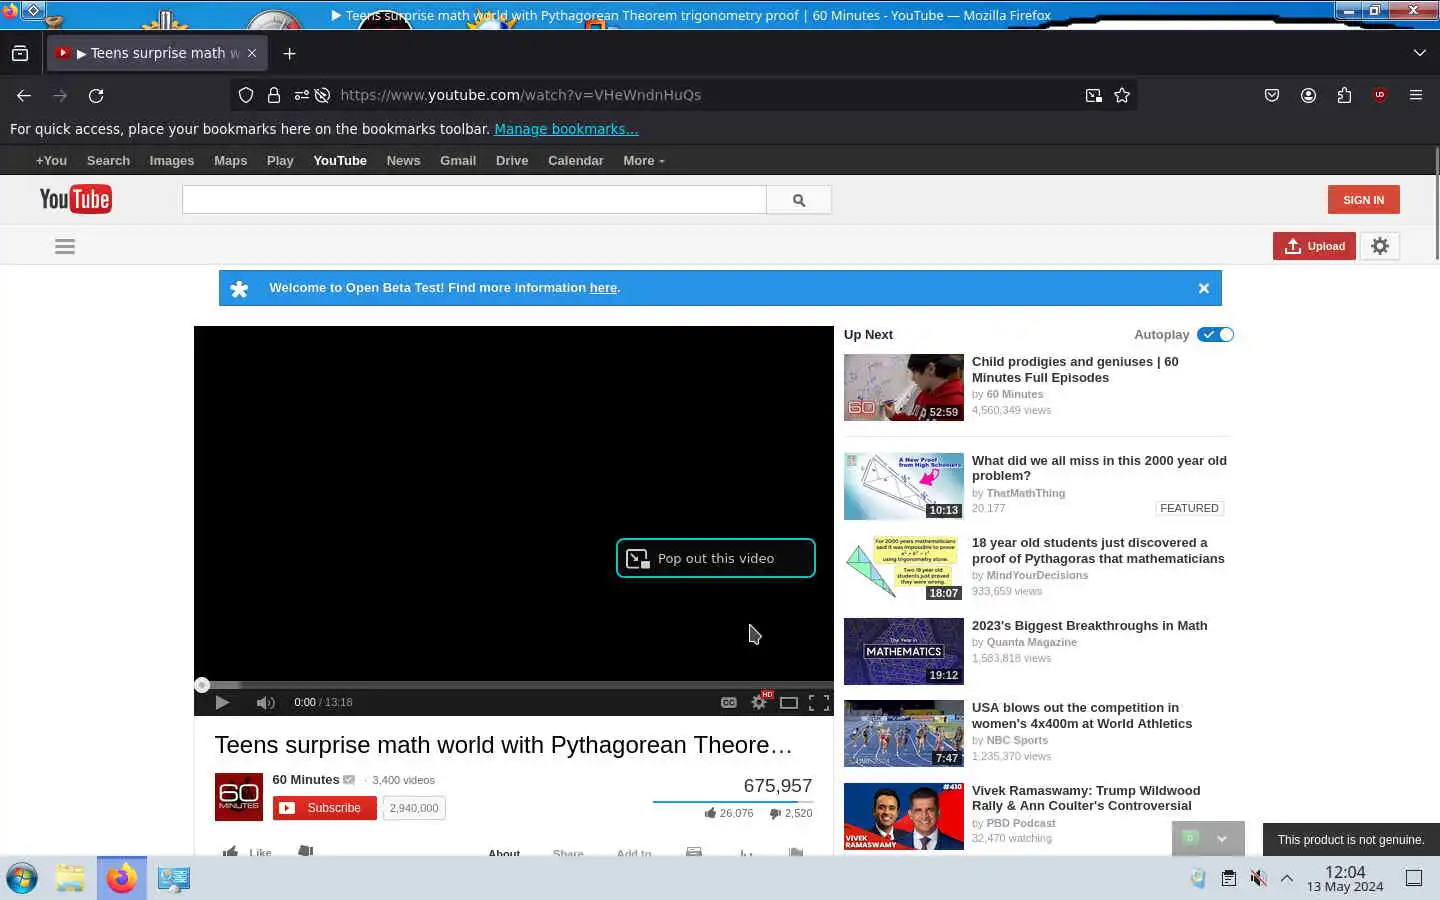Open the player quality settings gear
Viewport: 1440px width, 900px height.
pos(760,702)
